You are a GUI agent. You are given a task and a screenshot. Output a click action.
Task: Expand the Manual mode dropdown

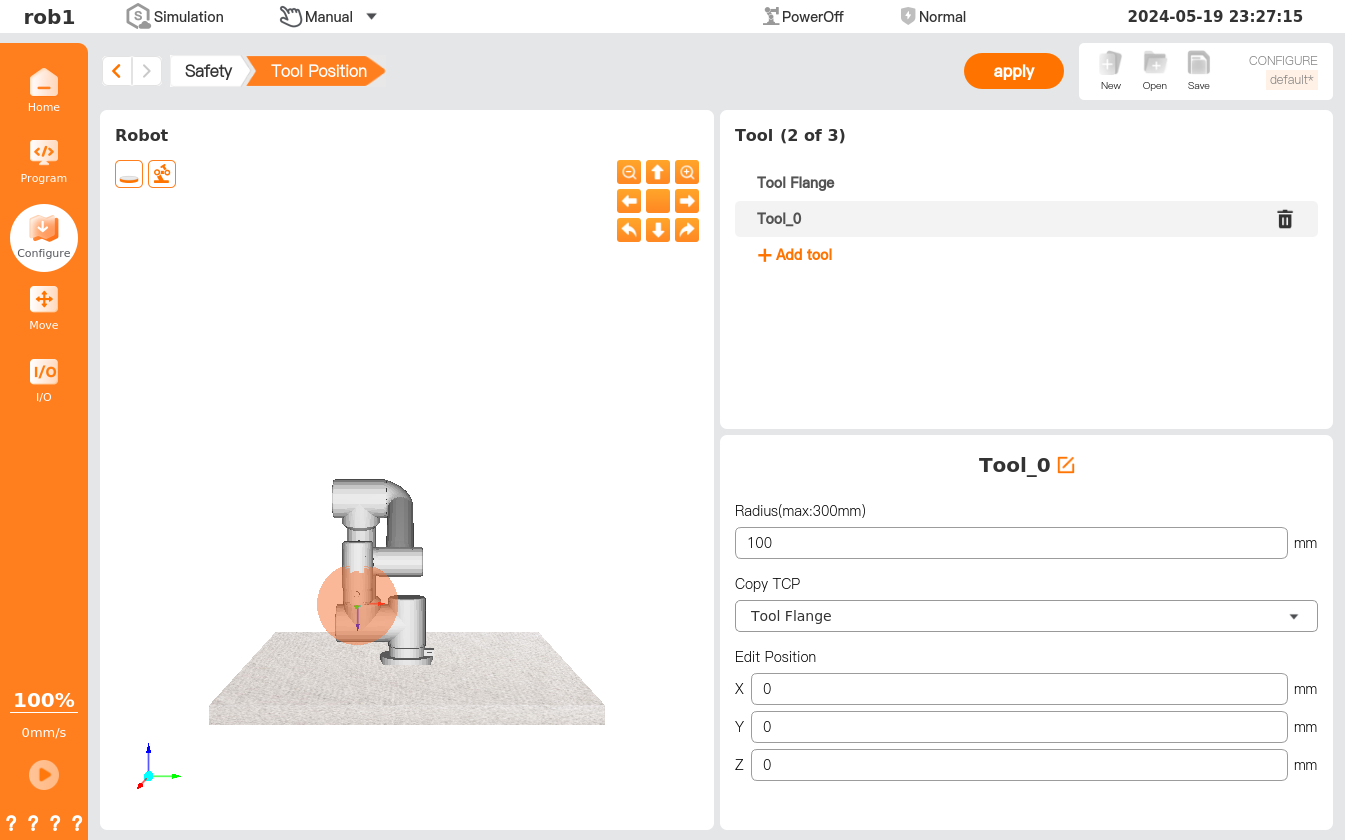pos(328,16)
